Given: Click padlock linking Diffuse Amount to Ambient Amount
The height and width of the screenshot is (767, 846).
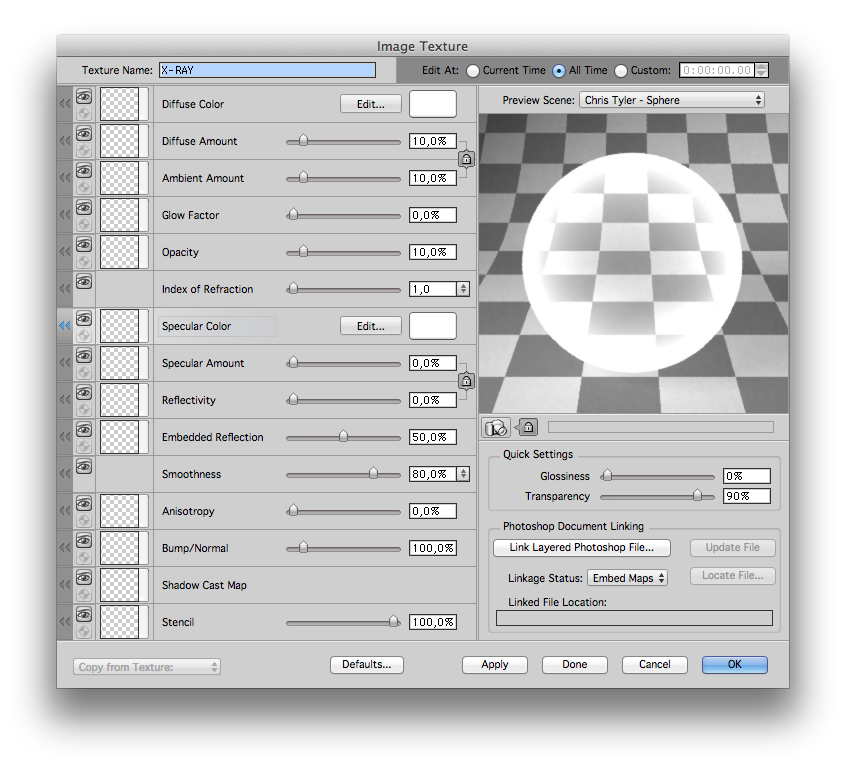Looking at the screenshot, I should [x=465, y=159].
